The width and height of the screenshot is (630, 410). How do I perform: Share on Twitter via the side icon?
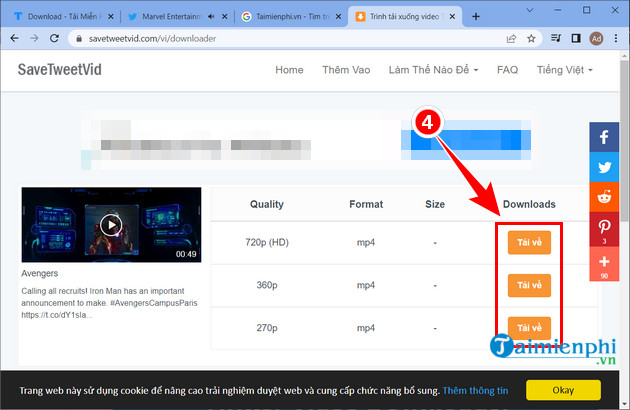click(604, 167)
